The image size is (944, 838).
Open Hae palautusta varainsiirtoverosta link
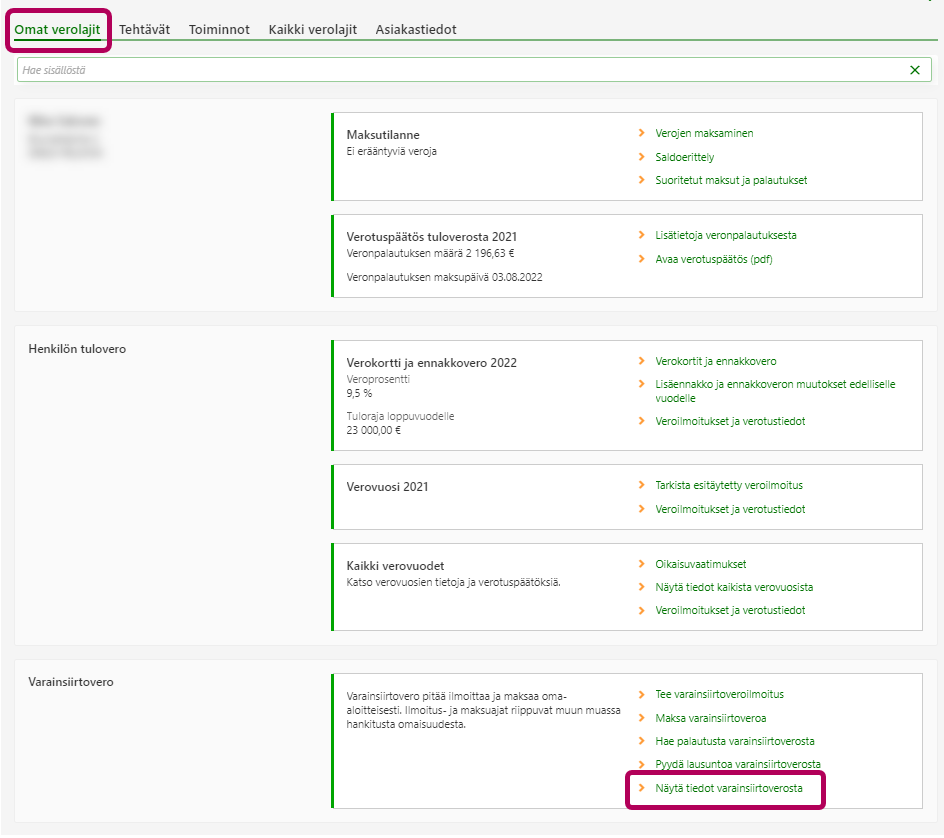coord(734,741)
